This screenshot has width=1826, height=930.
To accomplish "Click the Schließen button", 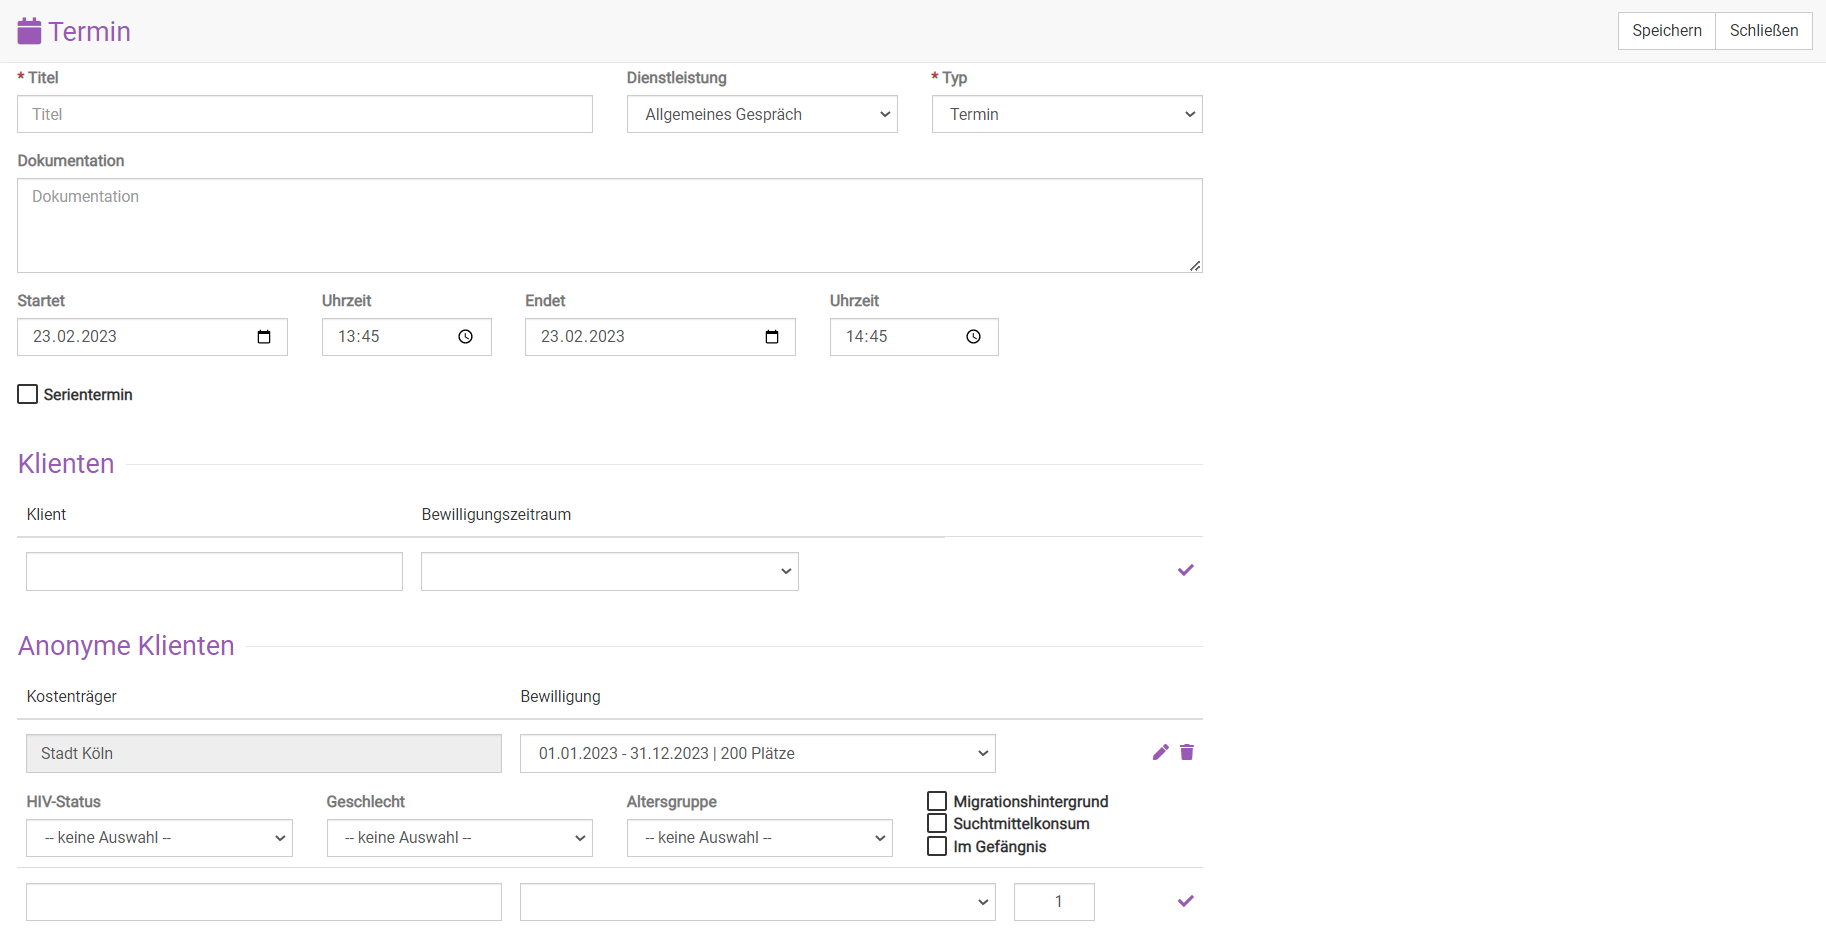I will coord(1764,31).
